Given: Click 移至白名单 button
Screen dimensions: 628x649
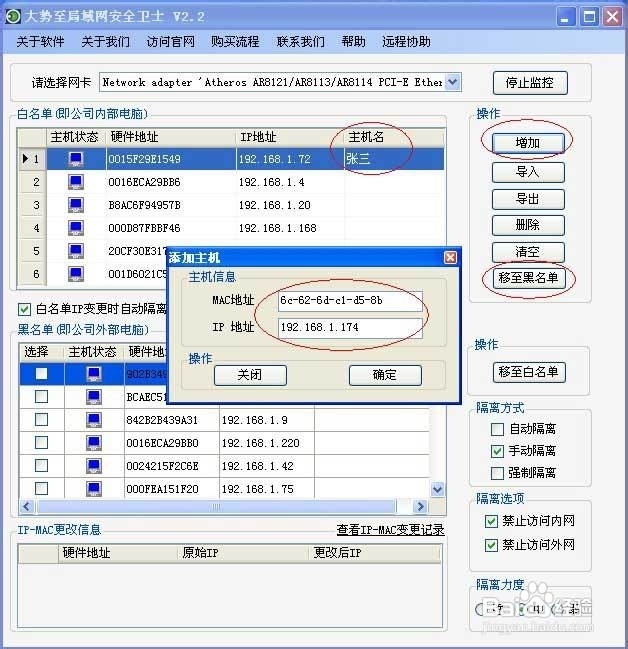Looking at the screenshot, I should tap(529, 372).
